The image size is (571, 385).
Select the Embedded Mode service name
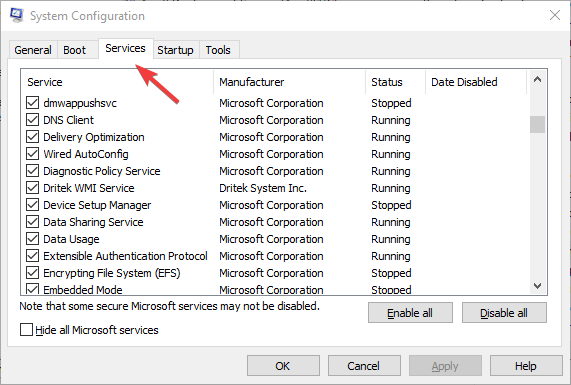coord(83,290)
